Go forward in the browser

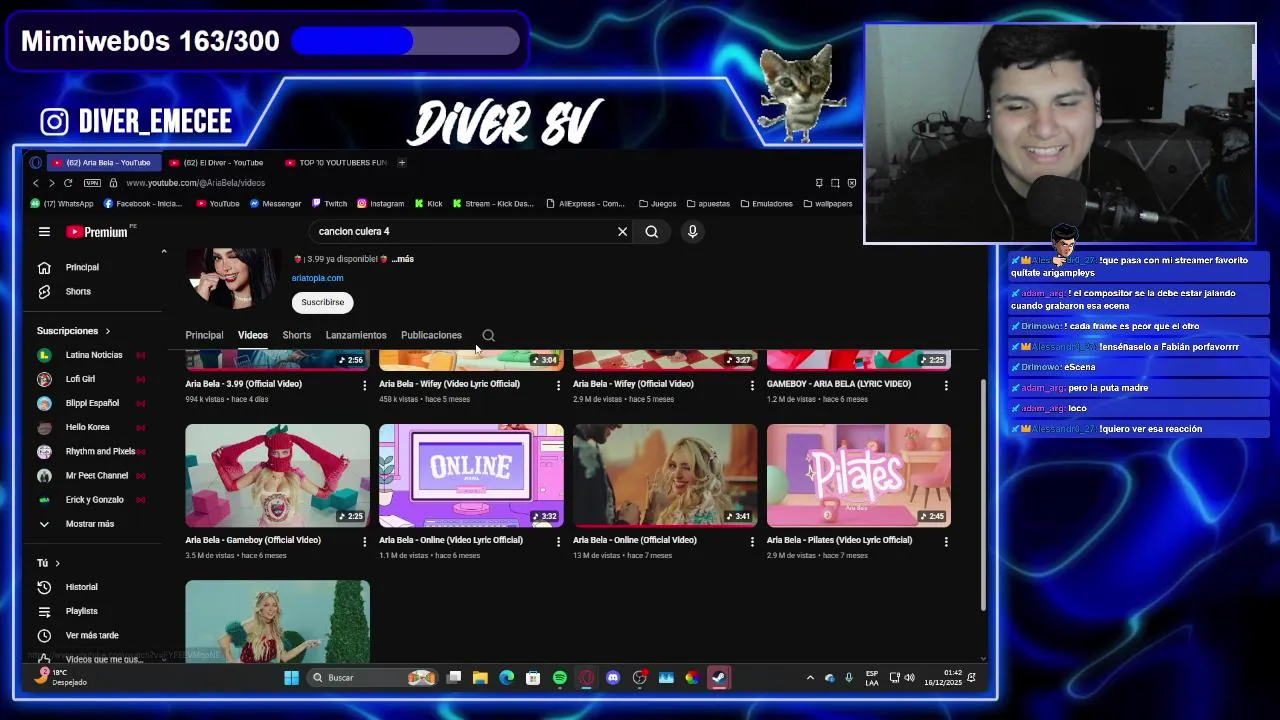52,183
